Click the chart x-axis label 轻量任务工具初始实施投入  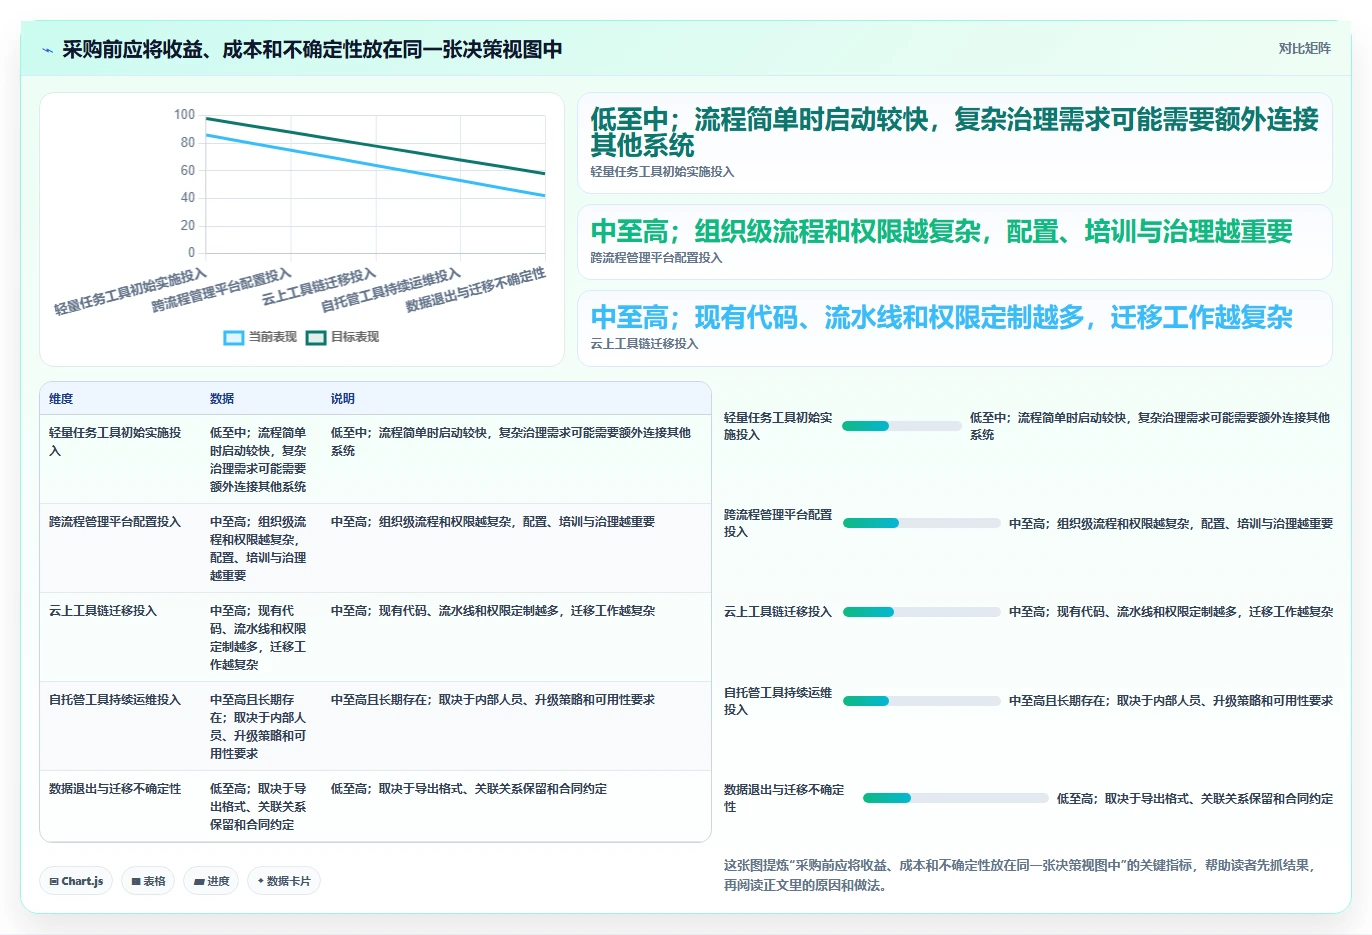pos(131,292)
